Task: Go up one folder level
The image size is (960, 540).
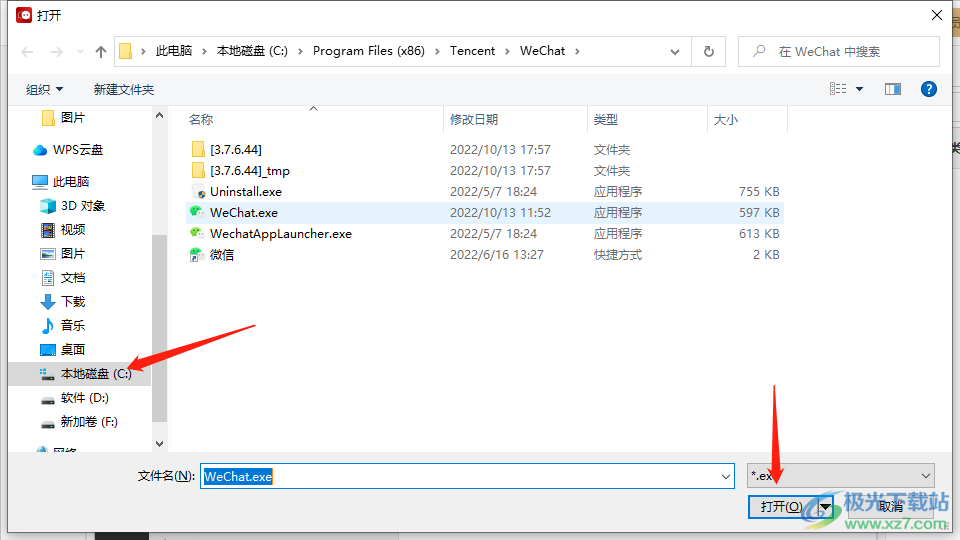Action: (101, 52)
